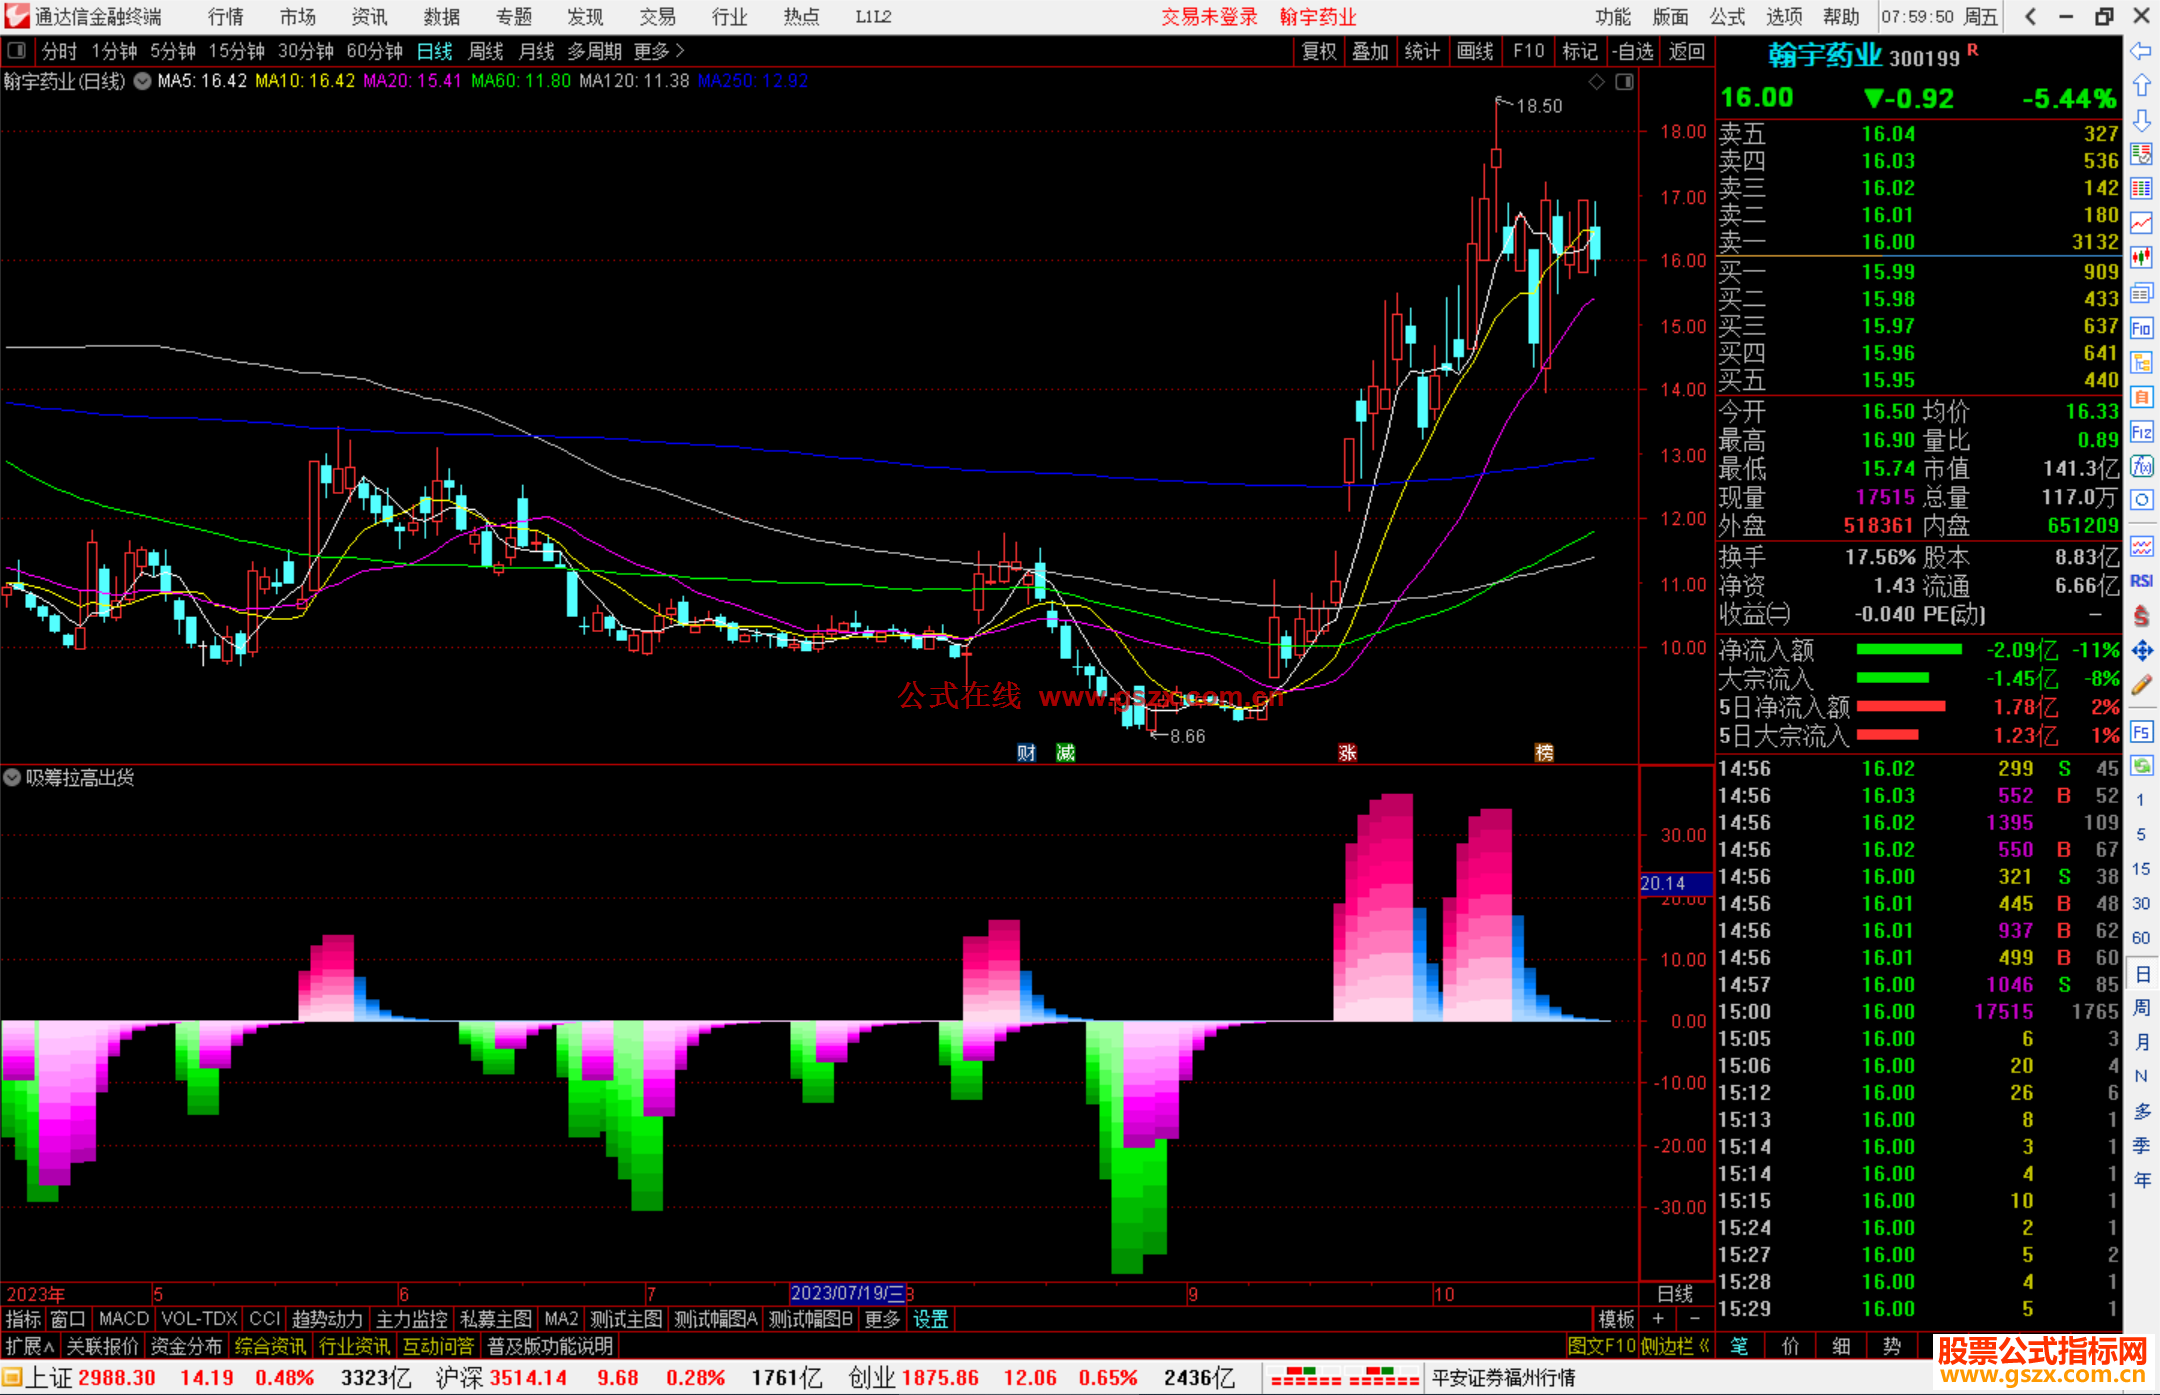Image resolution: width=2160 pixels, height=1395 pixels.
Task: Open the 行情 menu in title bar
Action: [x=225, y=17]
